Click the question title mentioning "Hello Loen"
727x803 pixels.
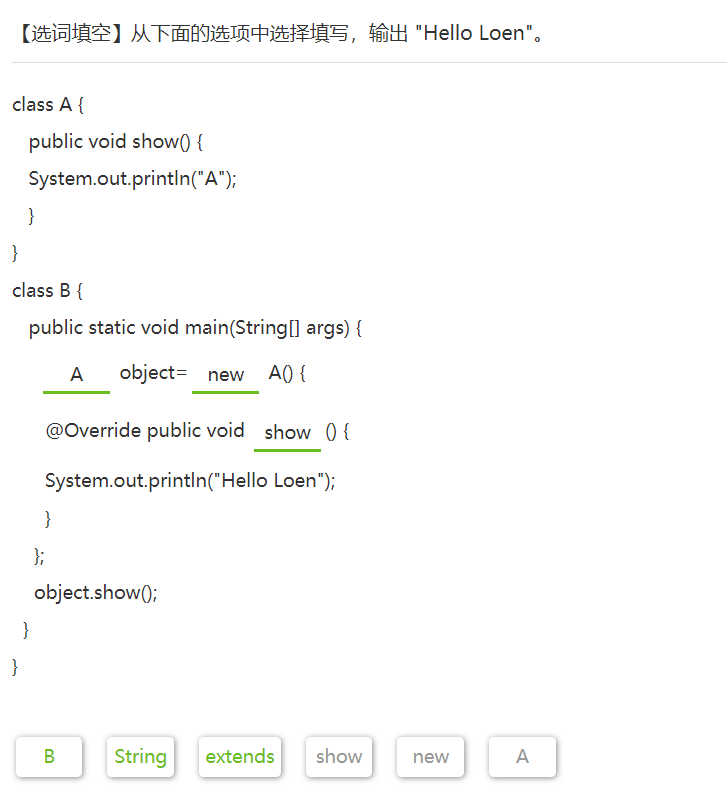282,33
